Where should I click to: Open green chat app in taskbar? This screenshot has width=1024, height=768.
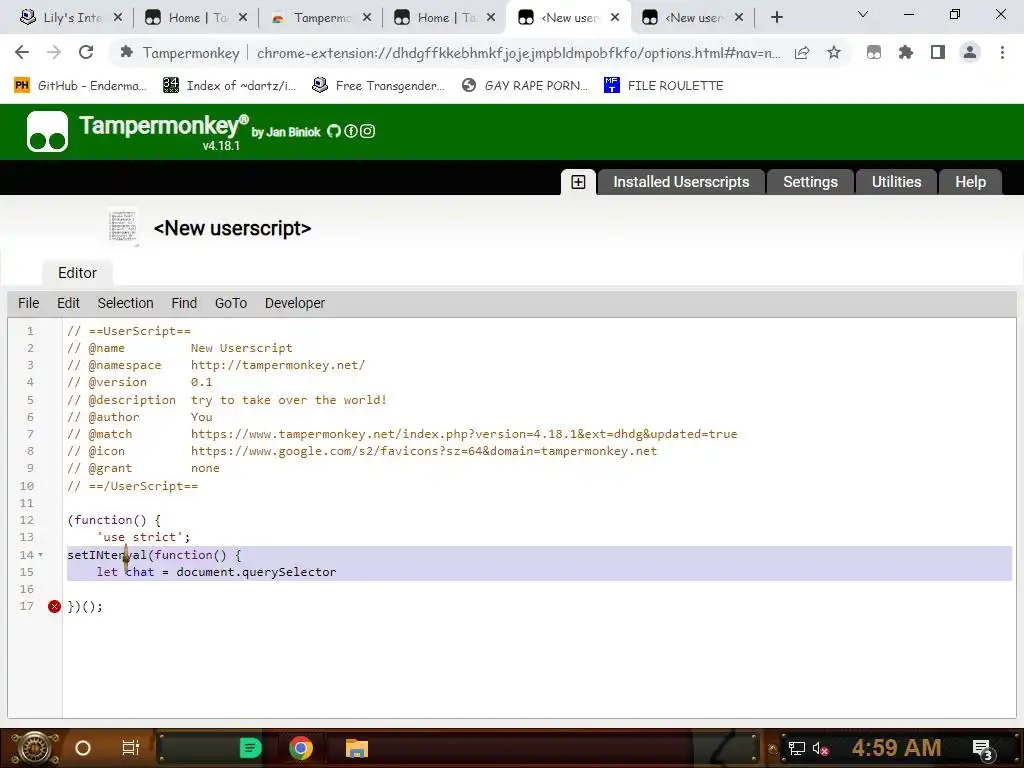pos(249,748)
